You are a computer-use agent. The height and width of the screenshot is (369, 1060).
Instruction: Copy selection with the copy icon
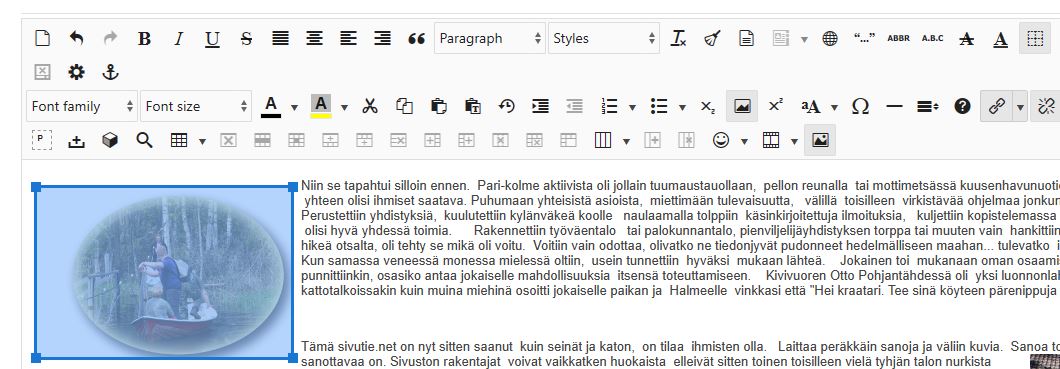(404, 106)
